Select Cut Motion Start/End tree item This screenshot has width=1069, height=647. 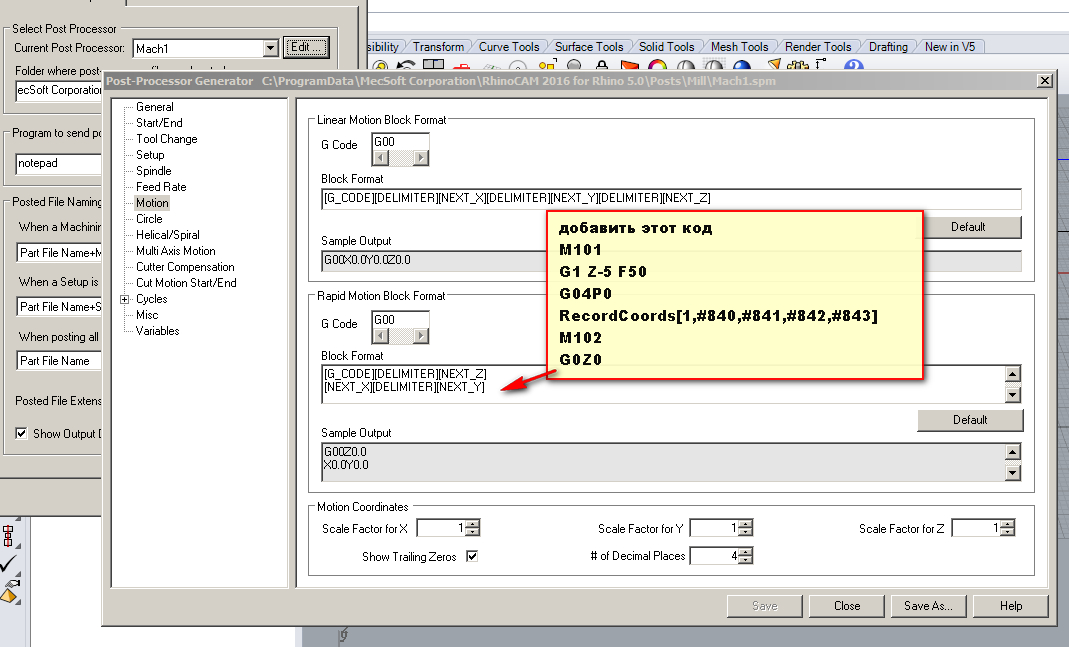pyautogui.click(x=186, y=283)
